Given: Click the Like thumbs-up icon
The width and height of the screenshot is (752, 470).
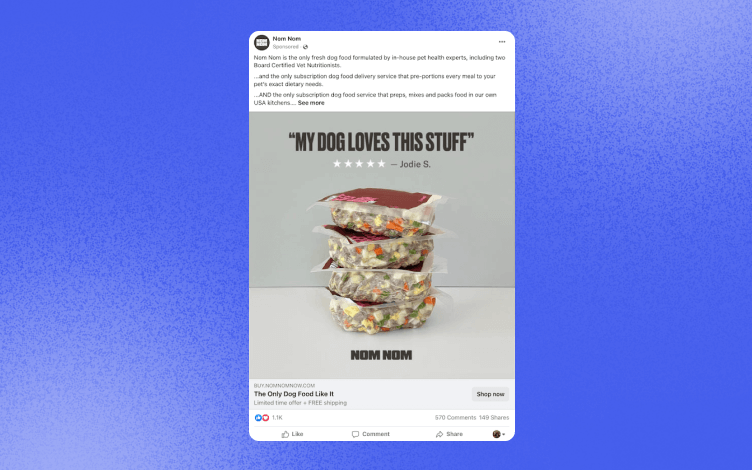Looking at the screenshot, I should [285, 434].
